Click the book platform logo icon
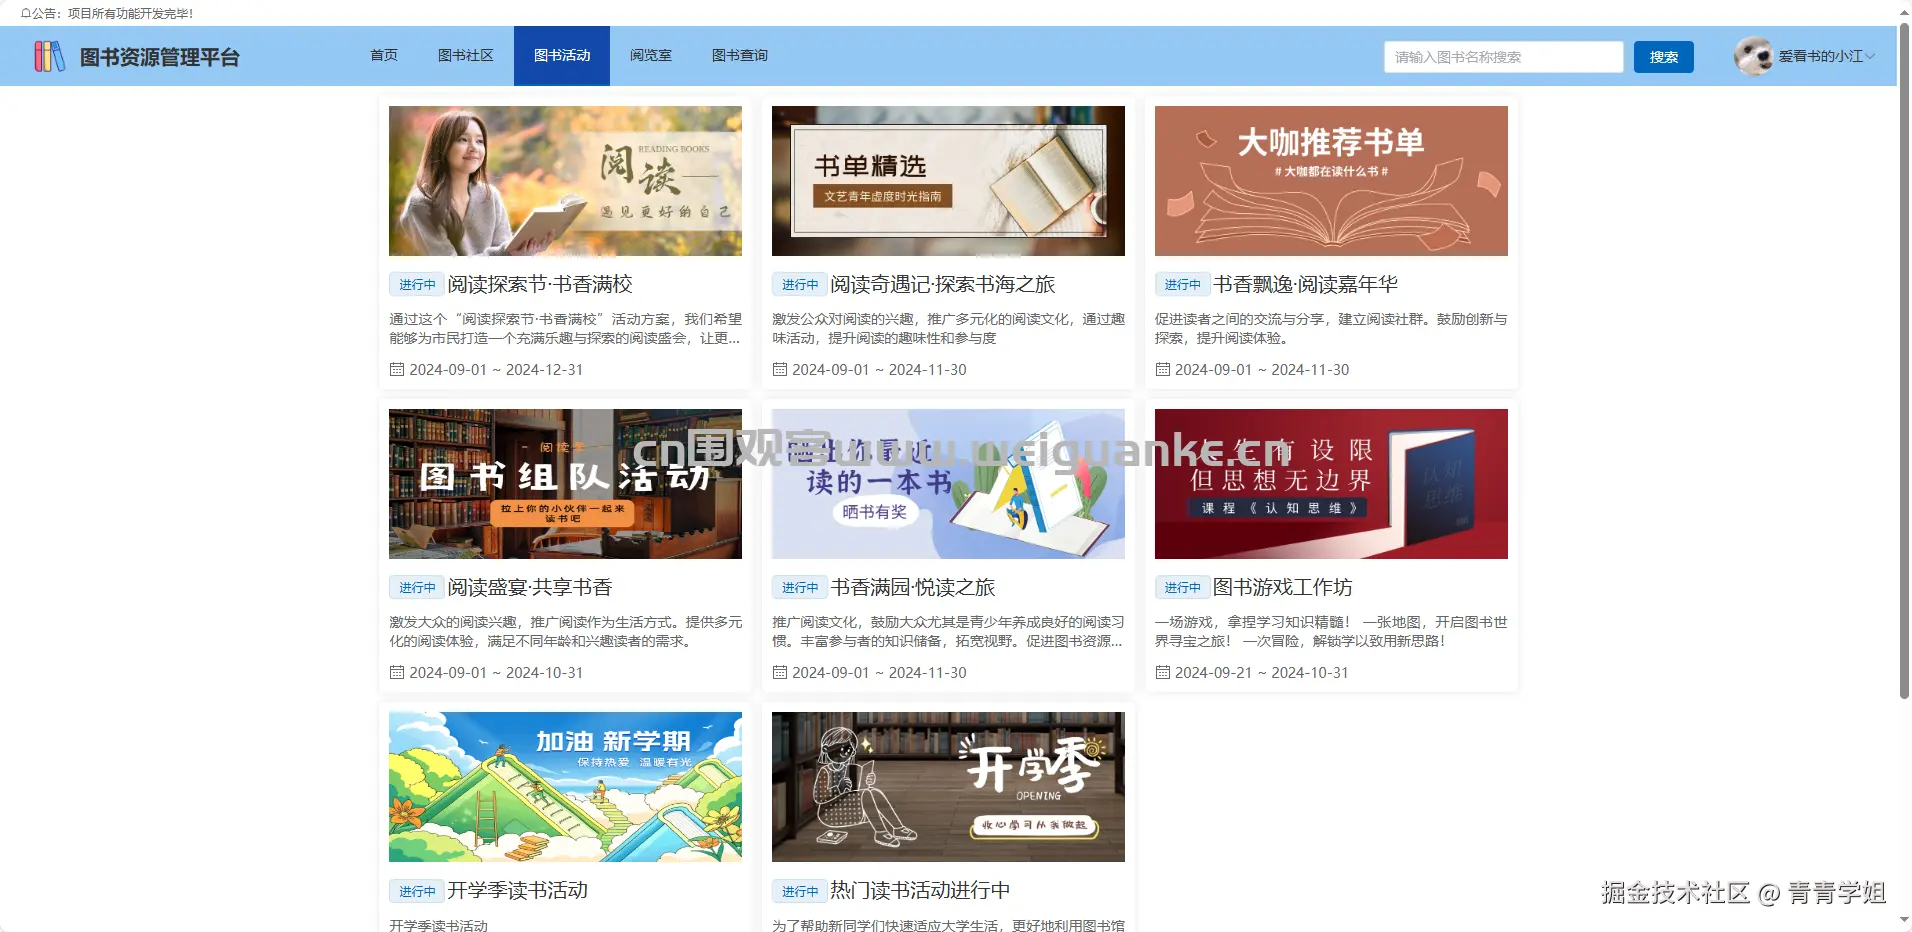This screenshot has width=1912, height=932. point(49,57)
